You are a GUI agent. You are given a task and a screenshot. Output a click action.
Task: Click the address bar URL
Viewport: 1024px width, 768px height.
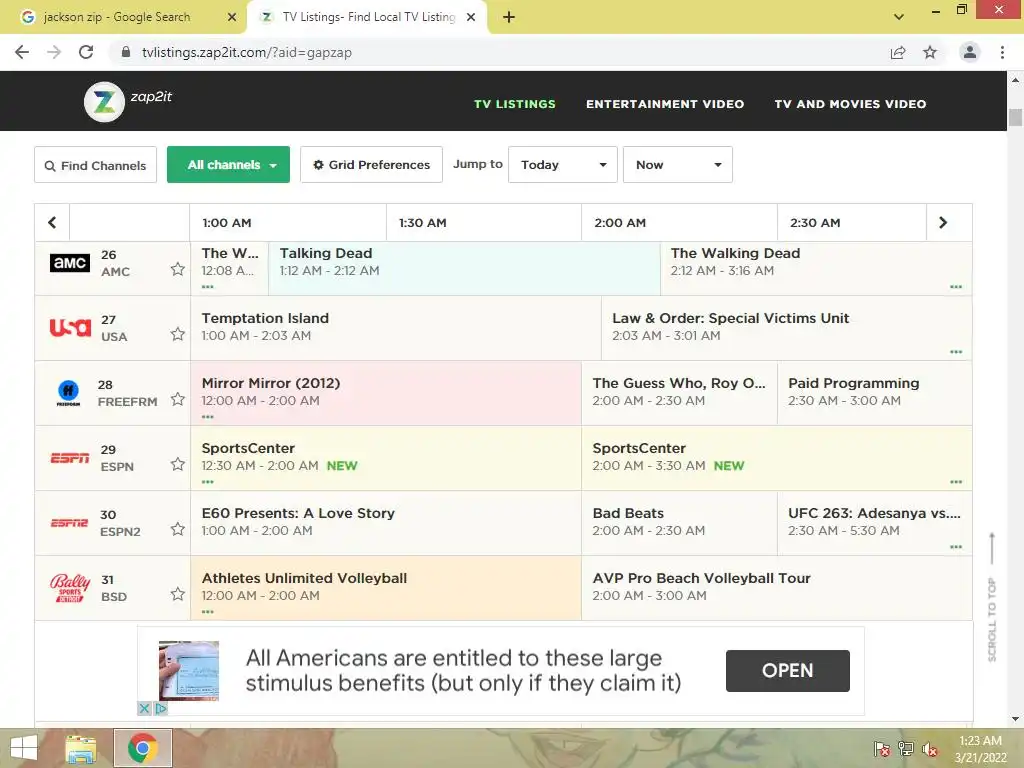[247, 52]
